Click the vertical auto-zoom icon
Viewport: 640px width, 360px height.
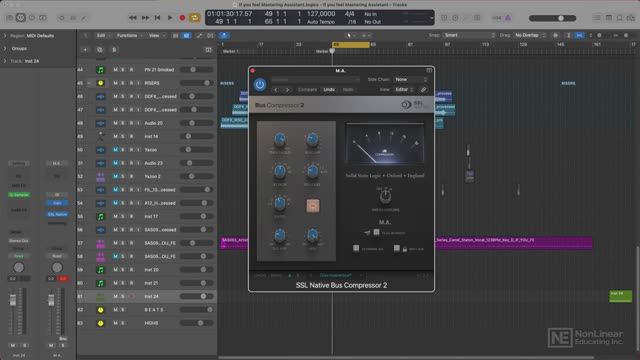click(569, 36)
